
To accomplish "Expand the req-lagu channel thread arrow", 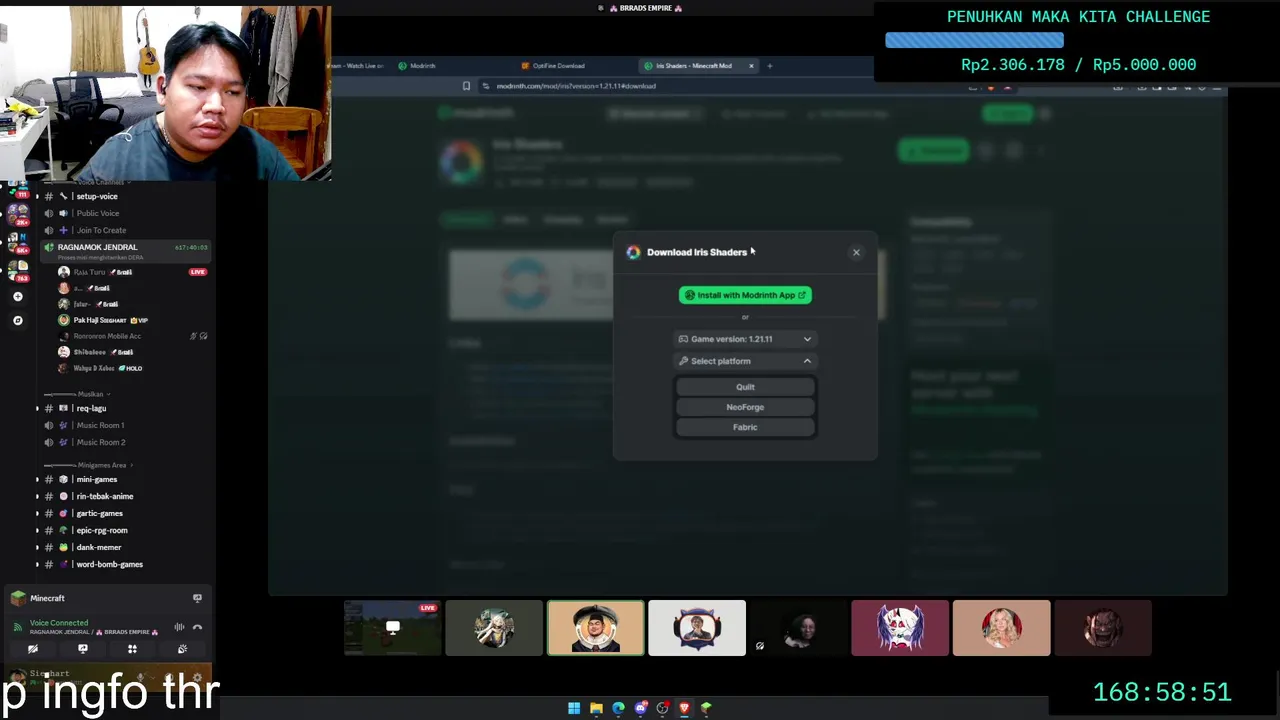I will point(37,408).
